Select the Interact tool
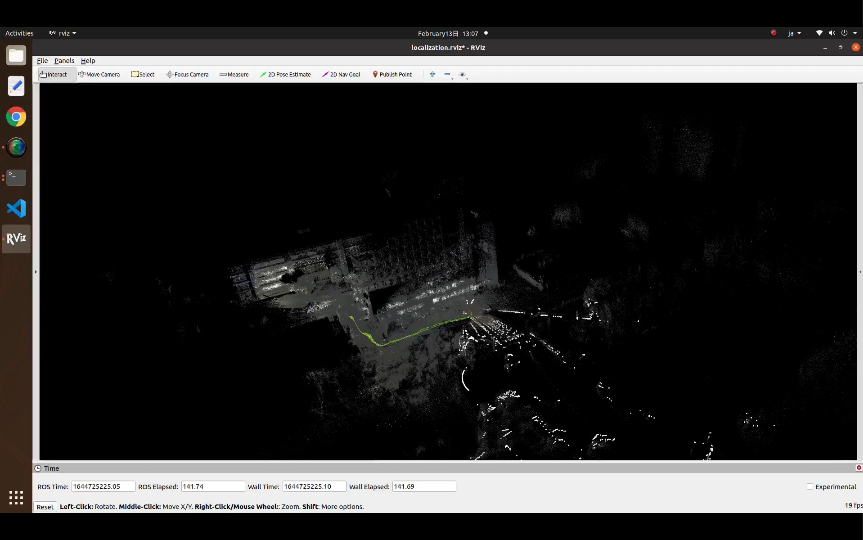 [x=54, y=74]
